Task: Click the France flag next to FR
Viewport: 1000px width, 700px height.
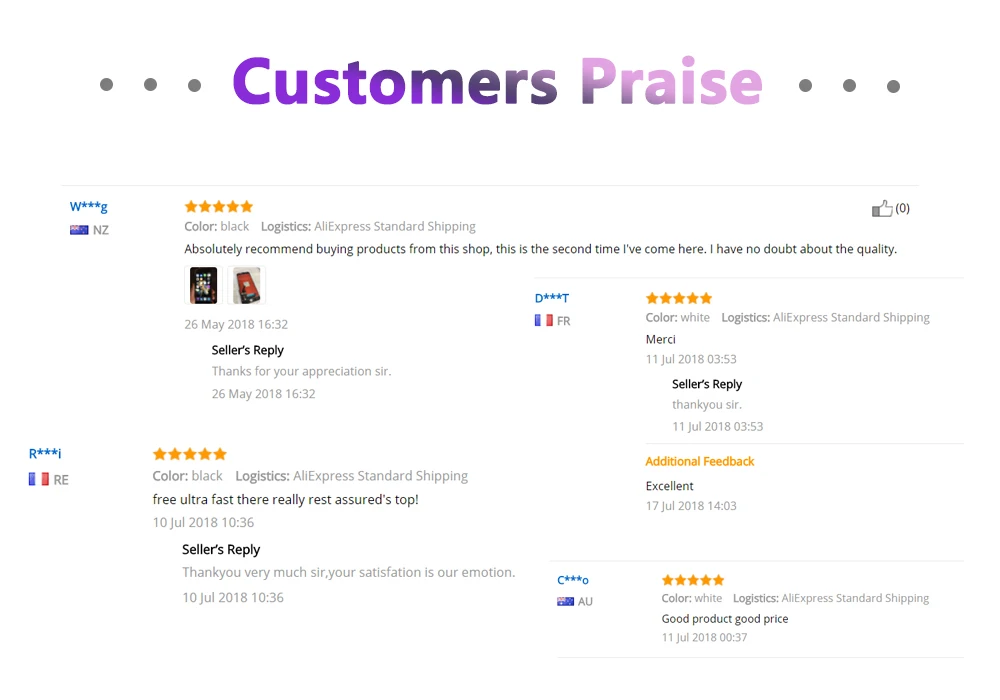Action: pos(543,321)
